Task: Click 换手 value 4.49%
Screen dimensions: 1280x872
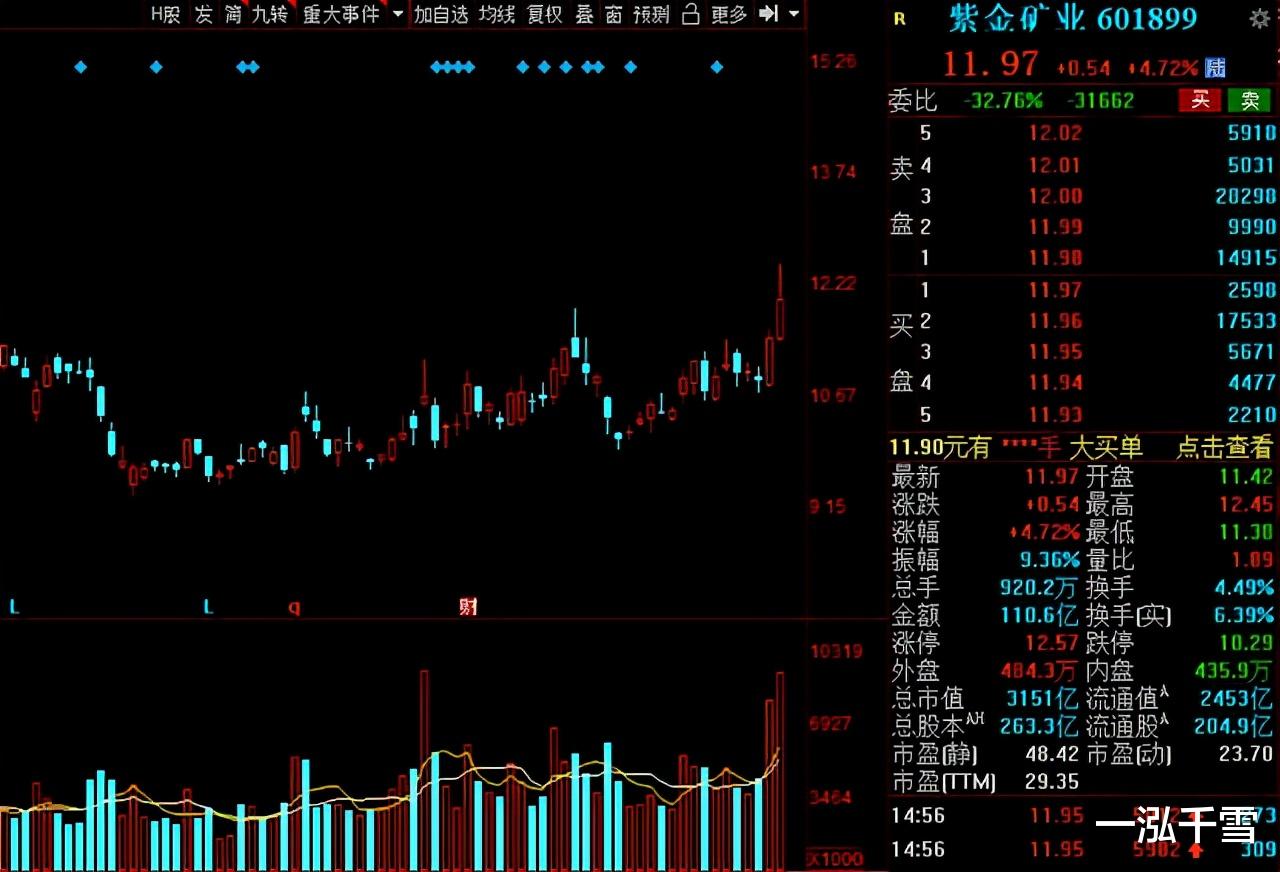Action: pos(1246,588)
